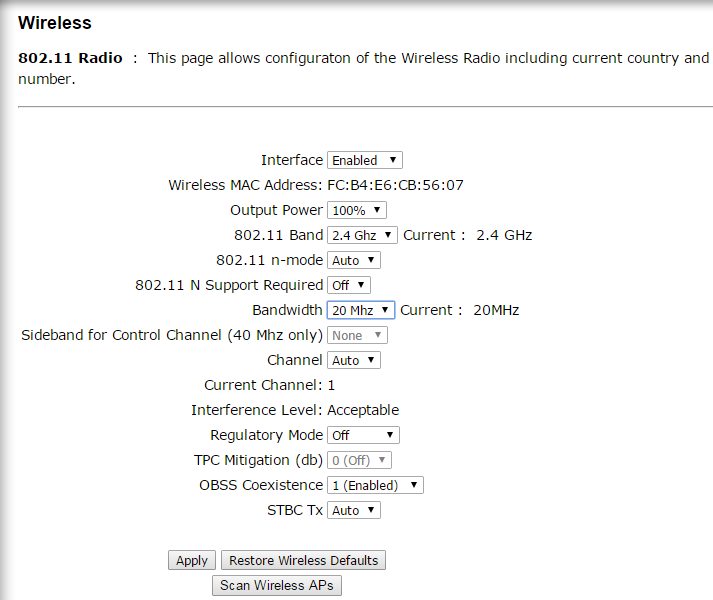
Task: Open the Interface Enabled dropdown
Action: (x=365, y=160)
